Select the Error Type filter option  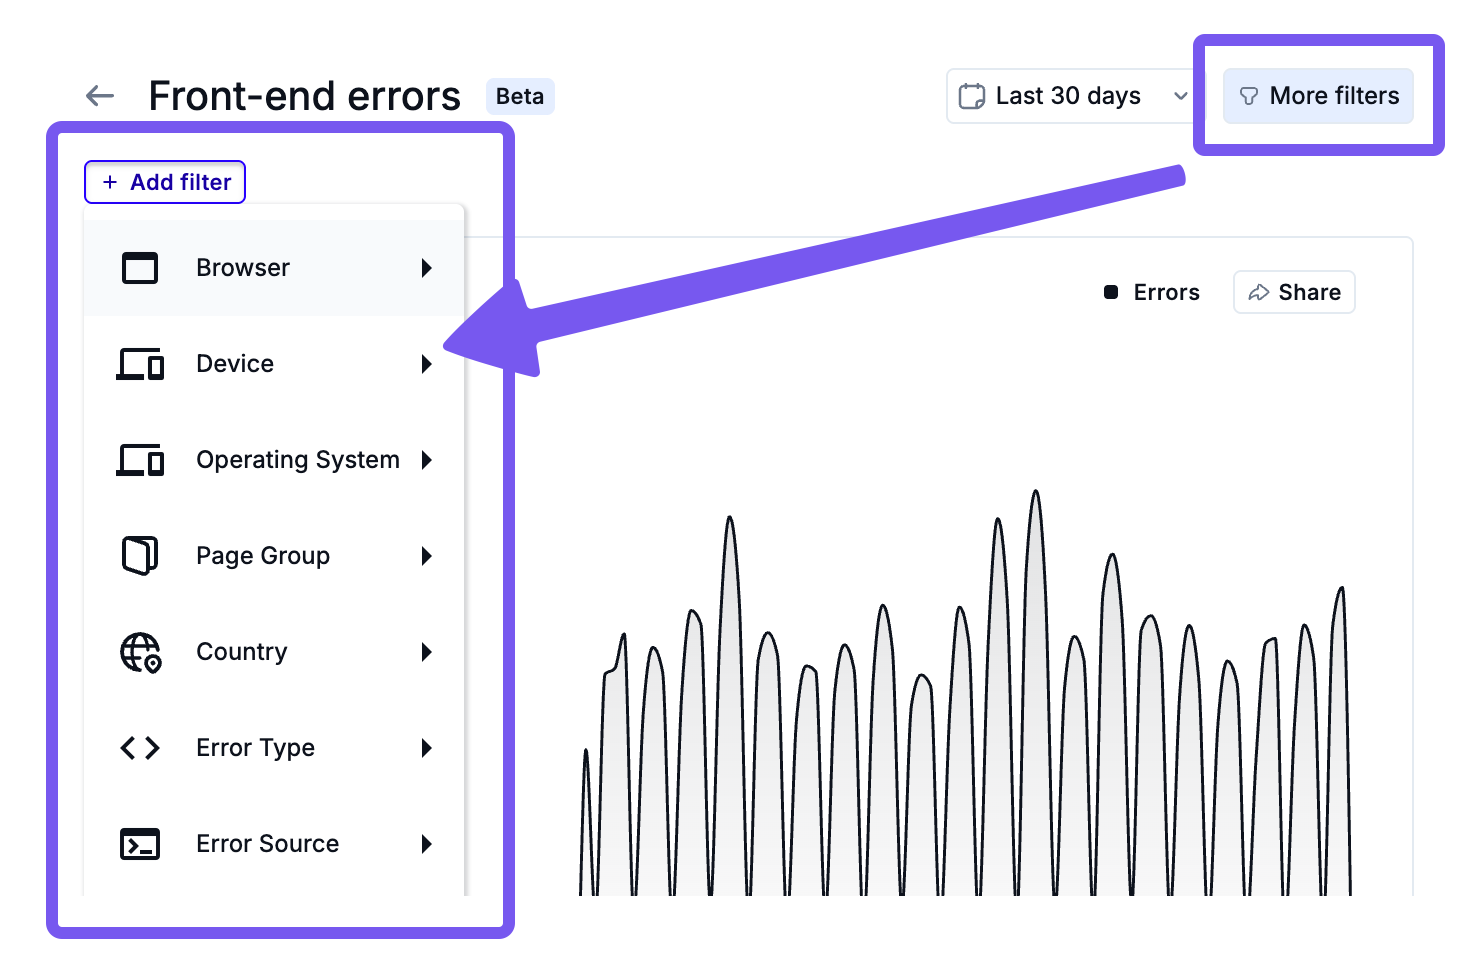point(256,748)
